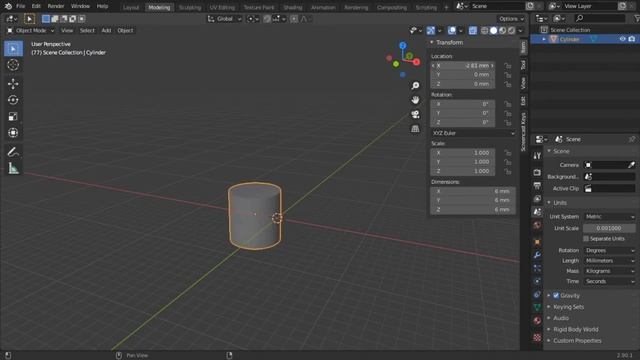The height and width of the screenshot is (360, 640).
Task: Open the Object Data green triangle tab
Action: click(537, 307)
